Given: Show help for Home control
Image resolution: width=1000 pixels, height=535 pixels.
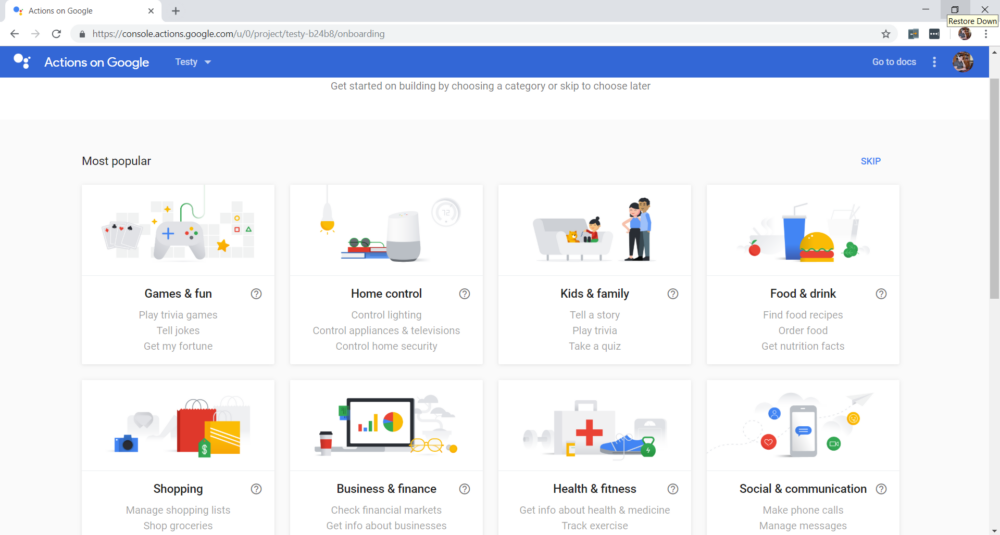Looking at the screenshot, I should click(x=464, y=294).
